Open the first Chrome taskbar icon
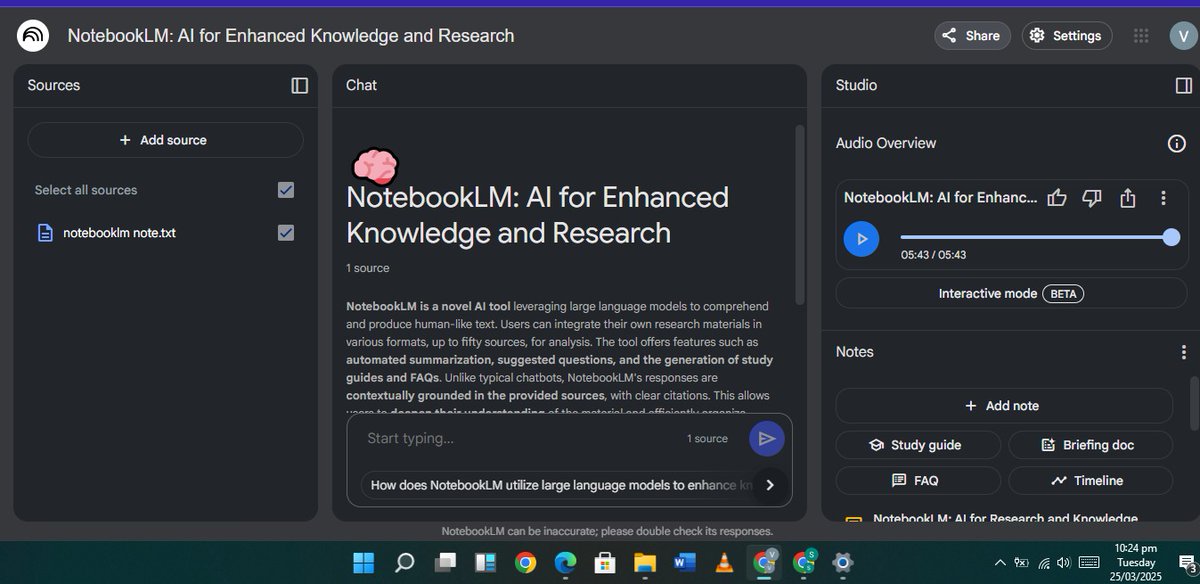Screen dimensions: 1200x584 (x=525, y=563)
